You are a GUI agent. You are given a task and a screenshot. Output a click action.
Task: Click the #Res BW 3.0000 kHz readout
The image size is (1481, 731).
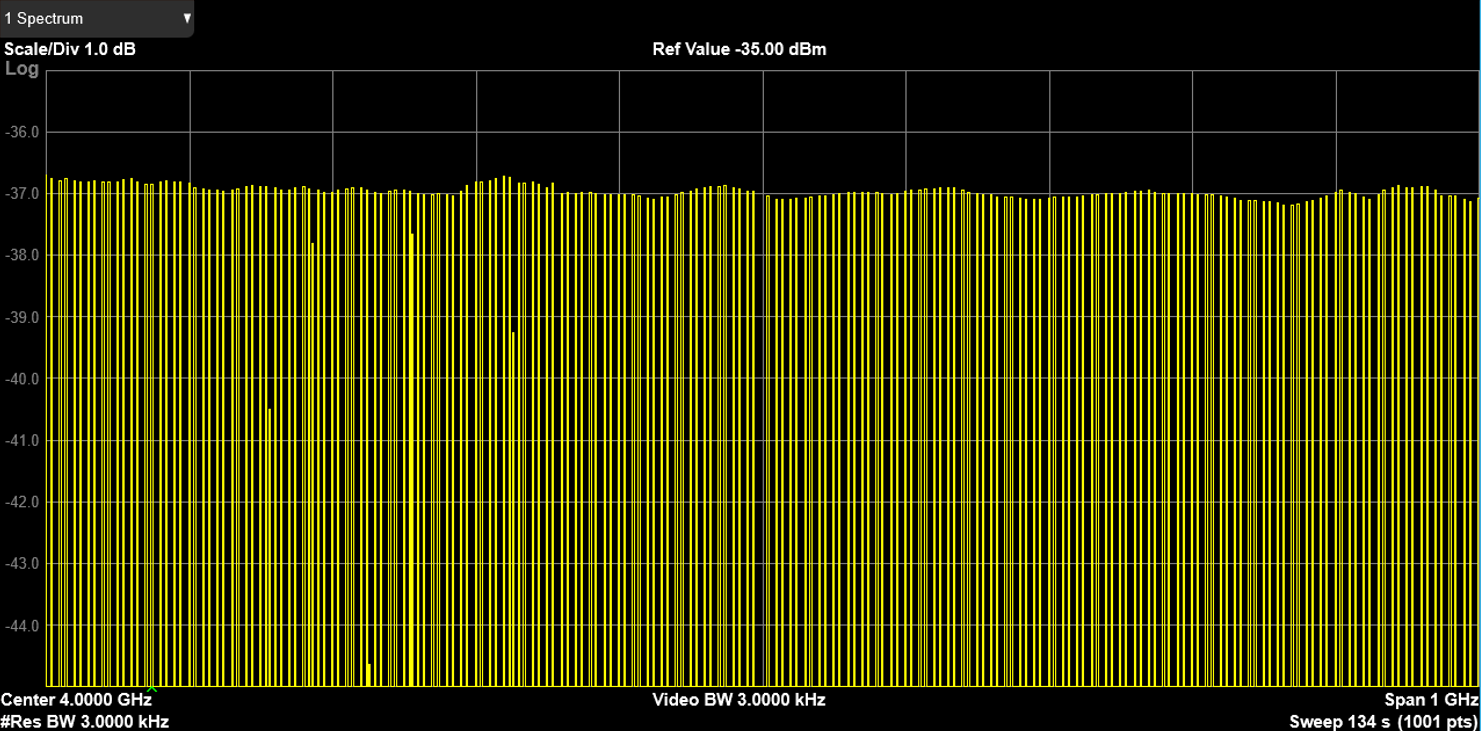click(x=85, y=721)
